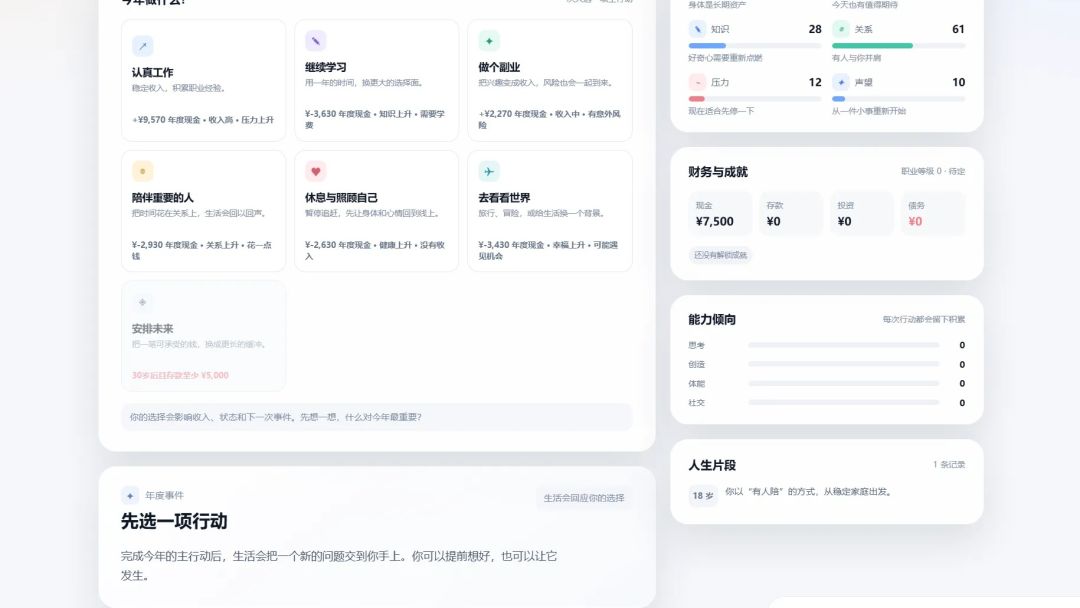Click the 能力倾向 heading
Image resolution: width=1080 pixels, height=608 pixels.
tap(712, 319)
